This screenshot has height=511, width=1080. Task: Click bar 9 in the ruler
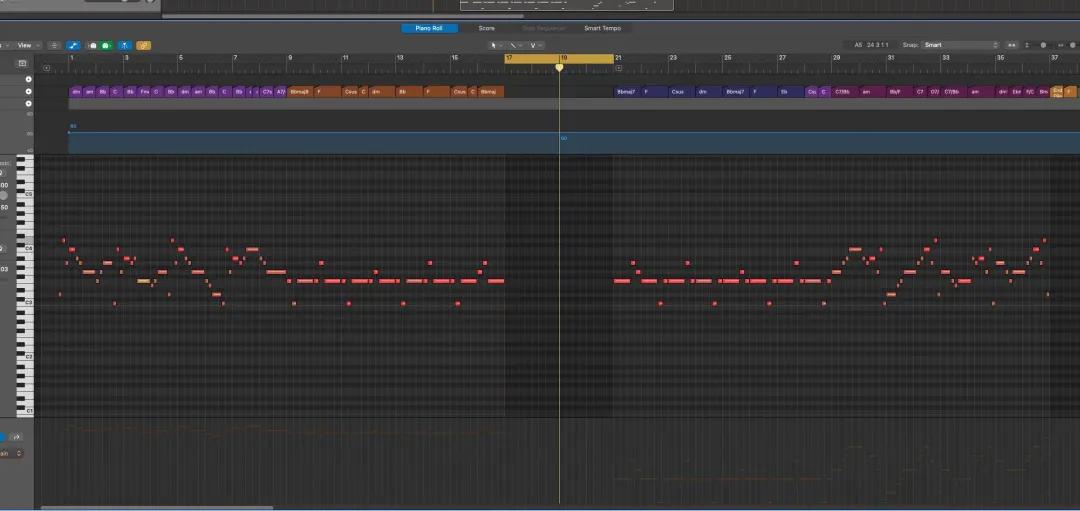click(x=290, y=59)
